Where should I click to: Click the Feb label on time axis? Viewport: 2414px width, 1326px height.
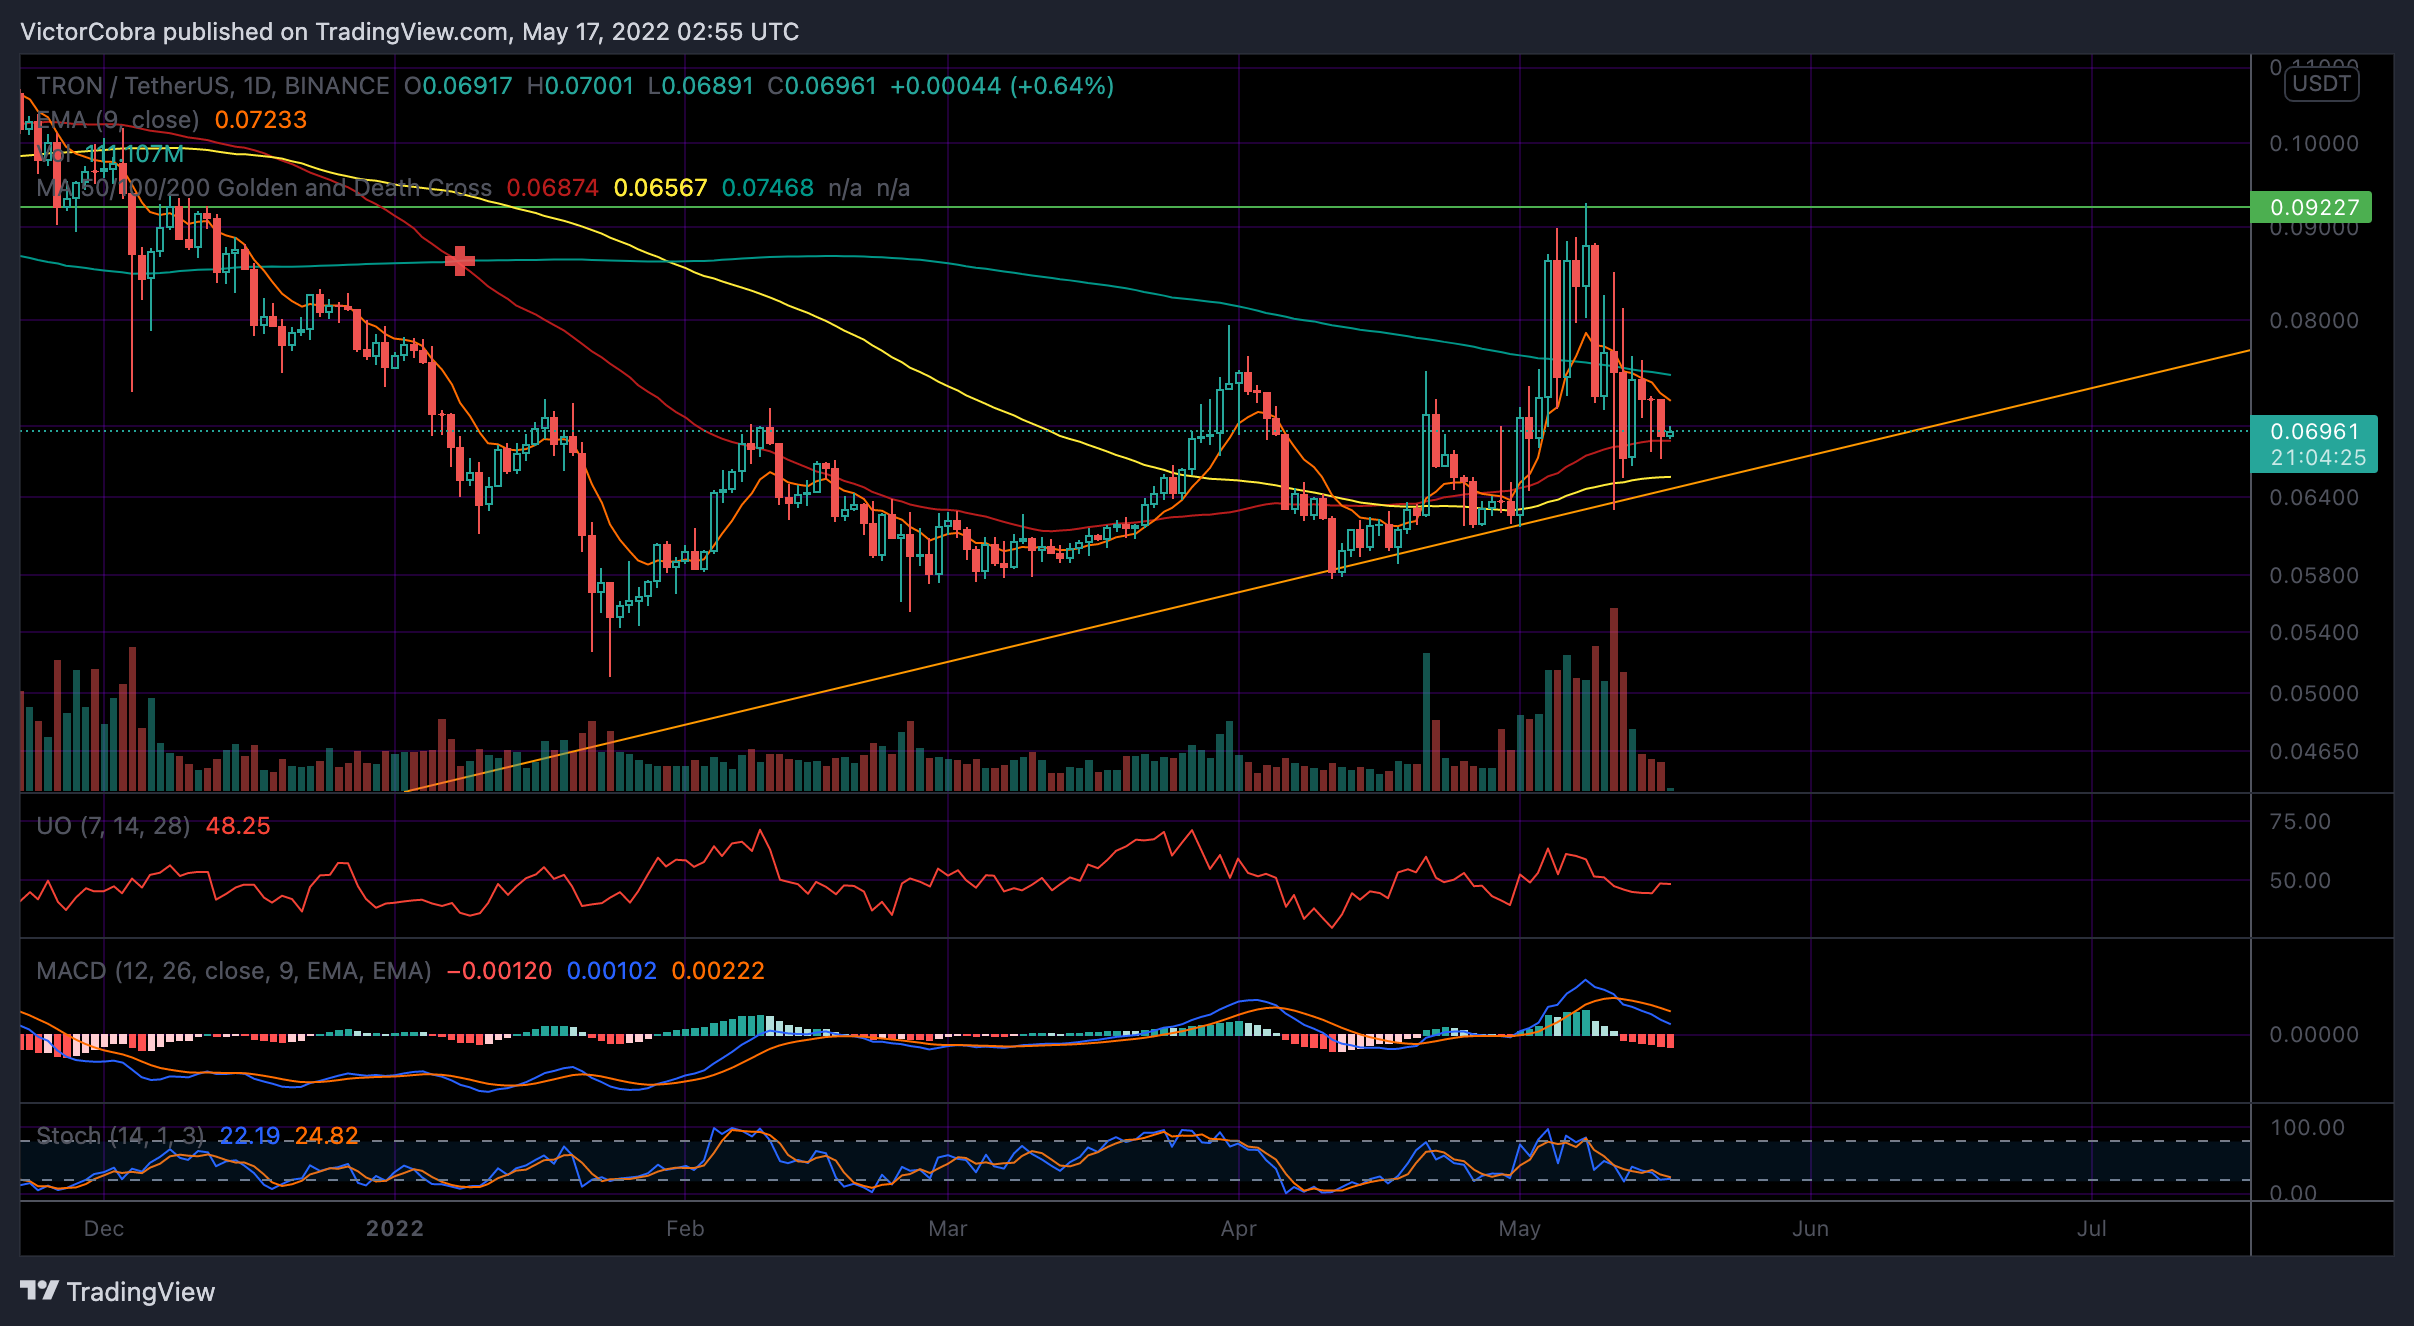pos(685,1229)
